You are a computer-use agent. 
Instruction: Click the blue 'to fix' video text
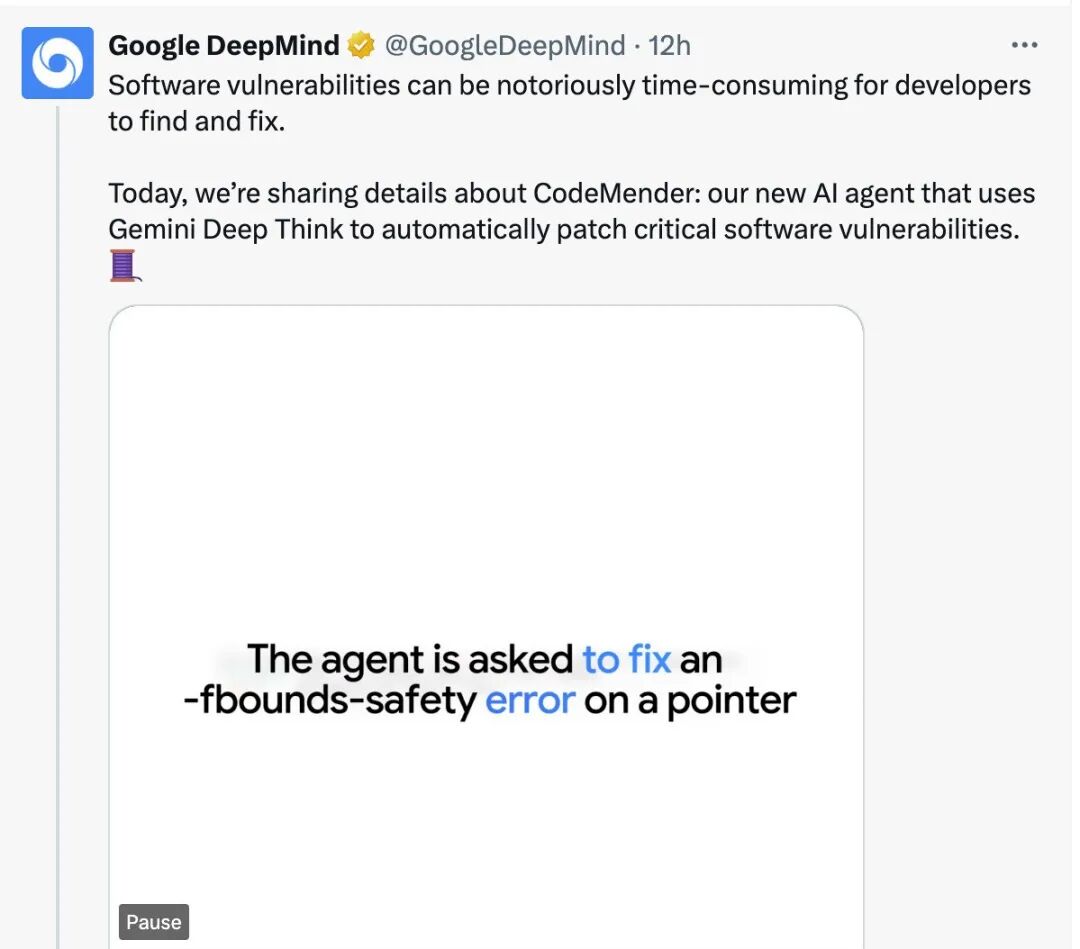point(626,660)
